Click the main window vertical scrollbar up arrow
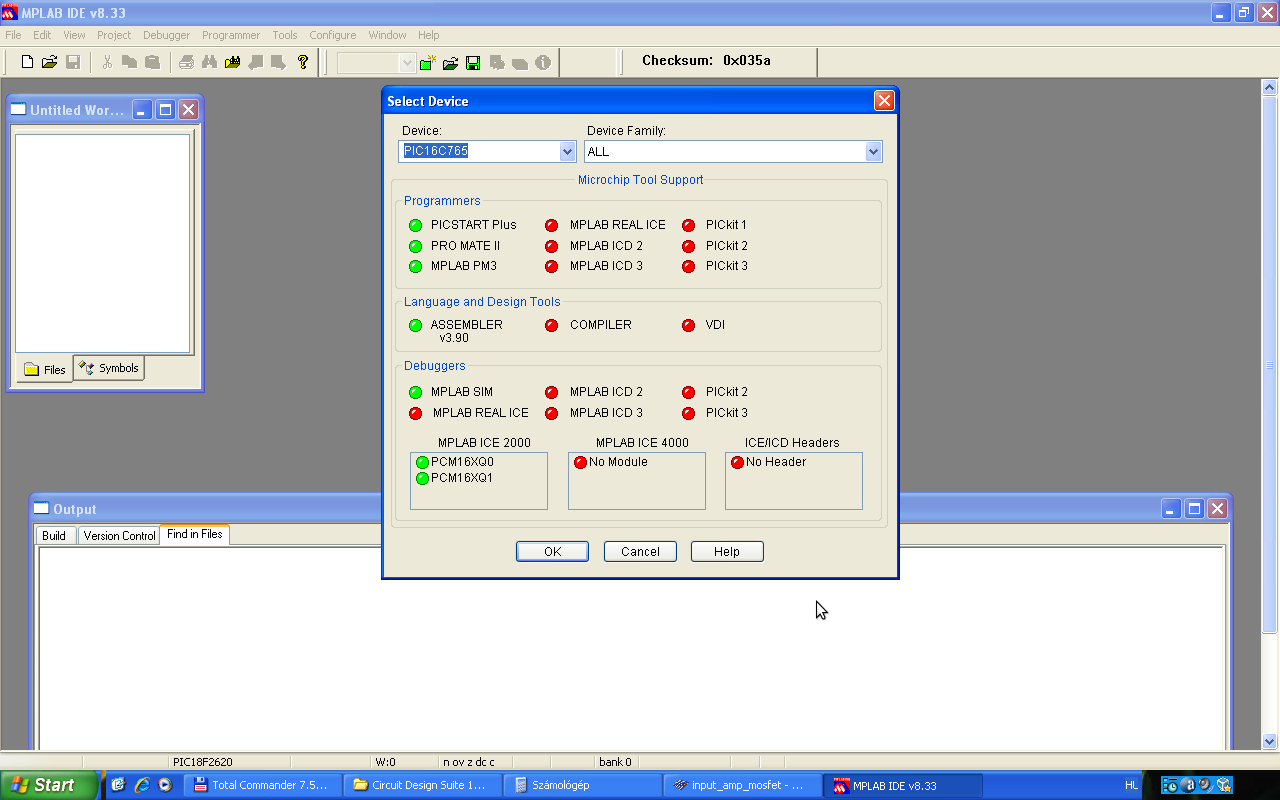1280x800 pixels. 1270,88
